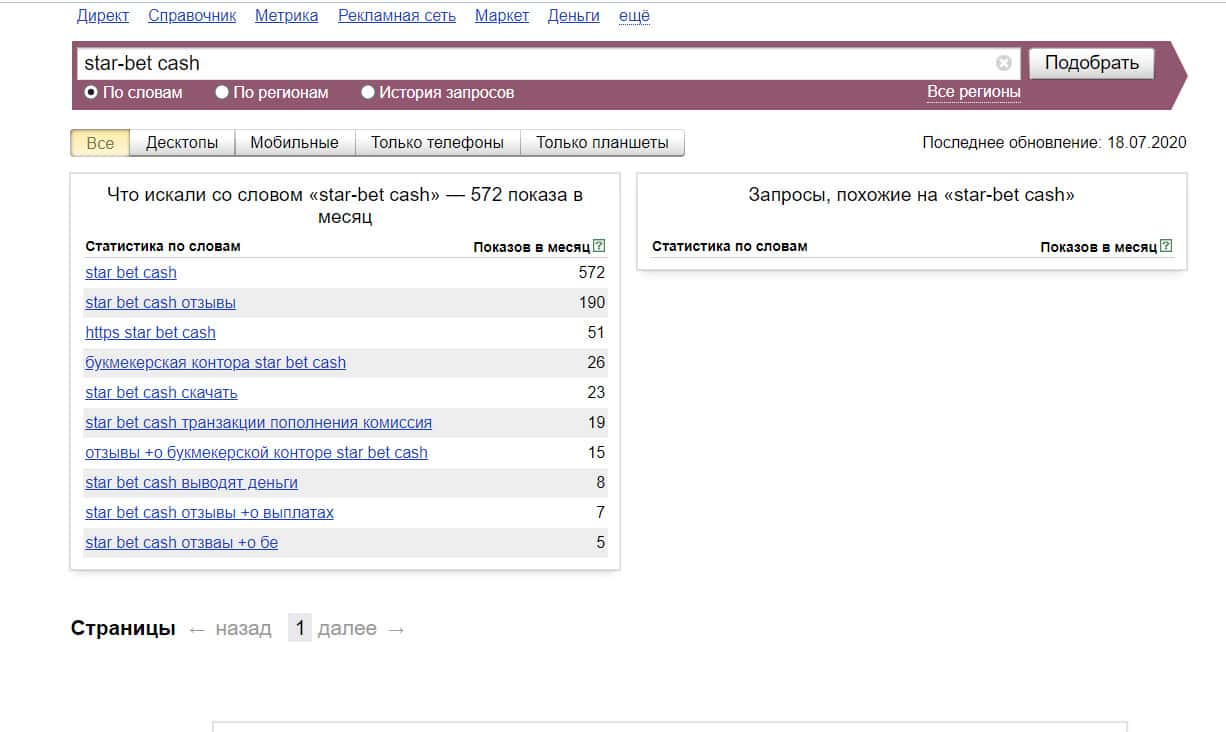This screenshot has height=732, width=1226.
Task: Open the 'Метрика' service link
Action: click(x=286, y=16)
